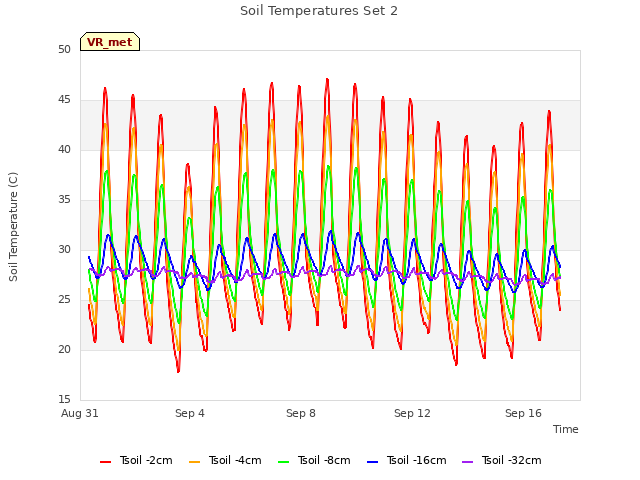The image size is (640, 480).
Task: Click the 40 y-axis tick label
Action: pos(64,149)
